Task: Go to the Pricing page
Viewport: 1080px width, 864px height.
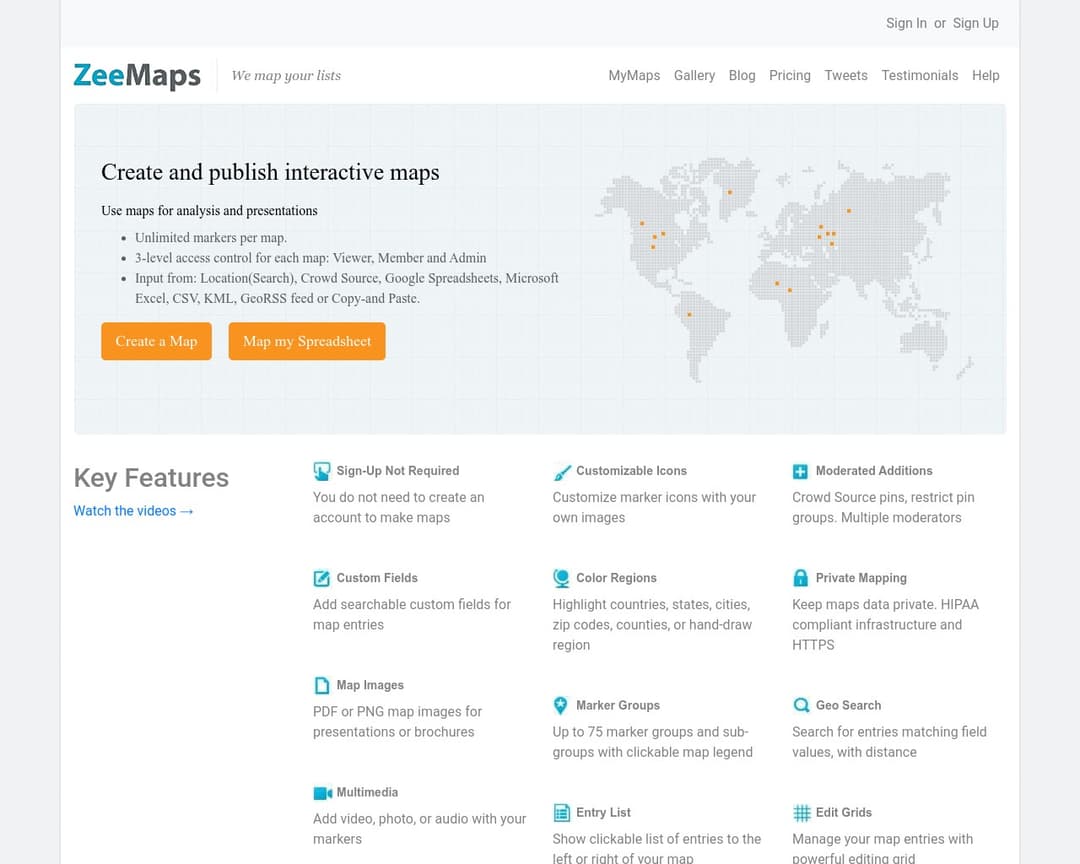Action: 789,75
